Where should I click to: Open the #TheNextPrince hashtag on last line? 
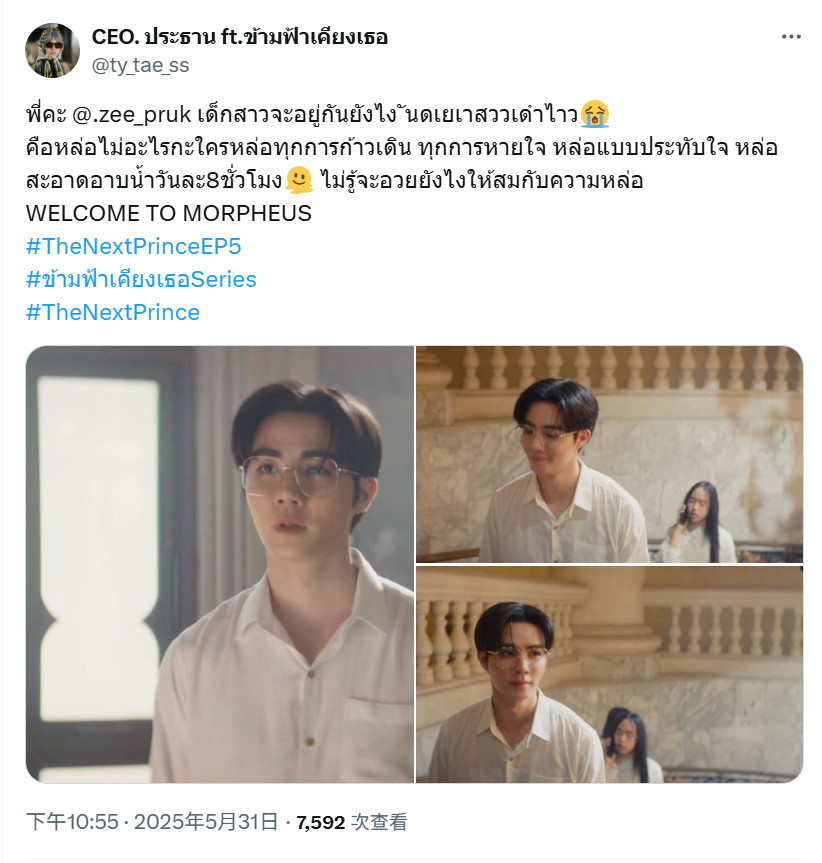point(113,312)
